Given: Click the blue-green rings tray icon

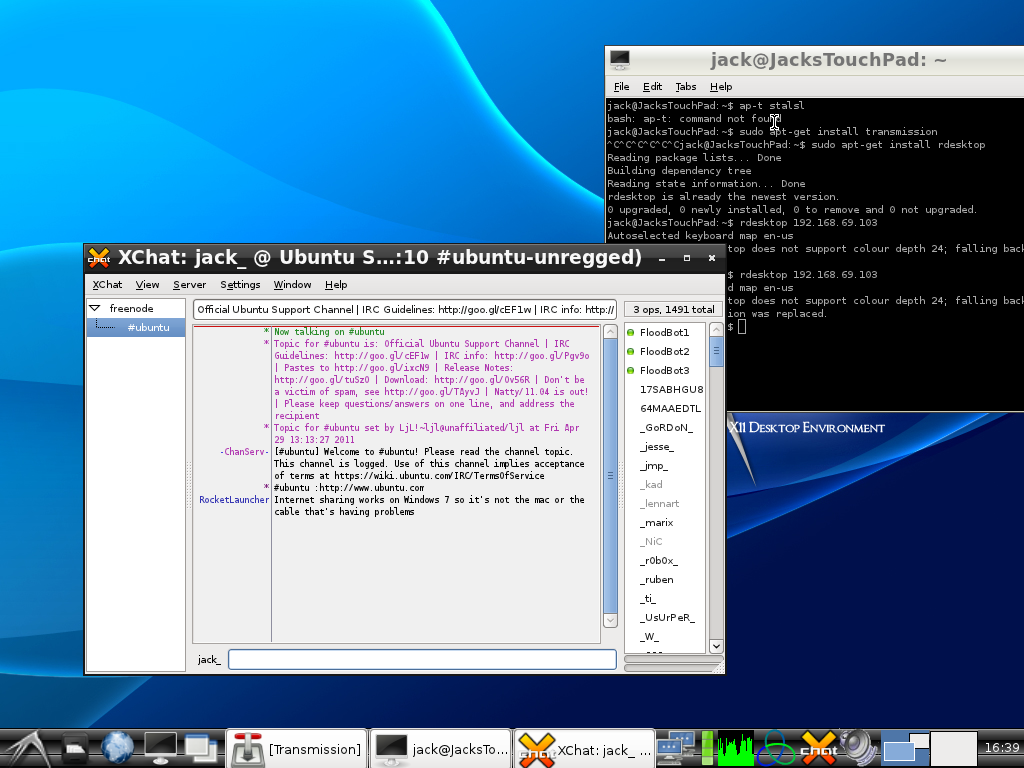Looking at the screenshot, I should click(776, 749).
